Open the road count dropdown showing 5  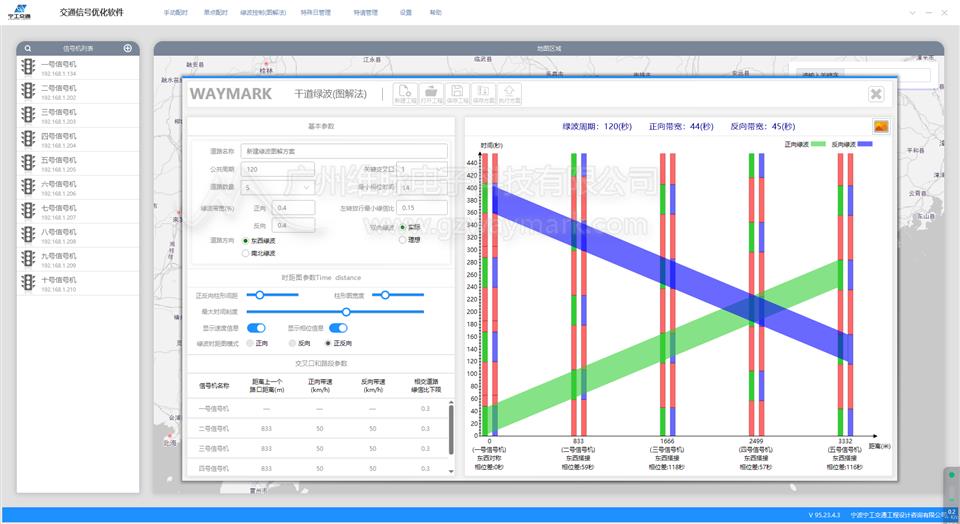point(278,187)
